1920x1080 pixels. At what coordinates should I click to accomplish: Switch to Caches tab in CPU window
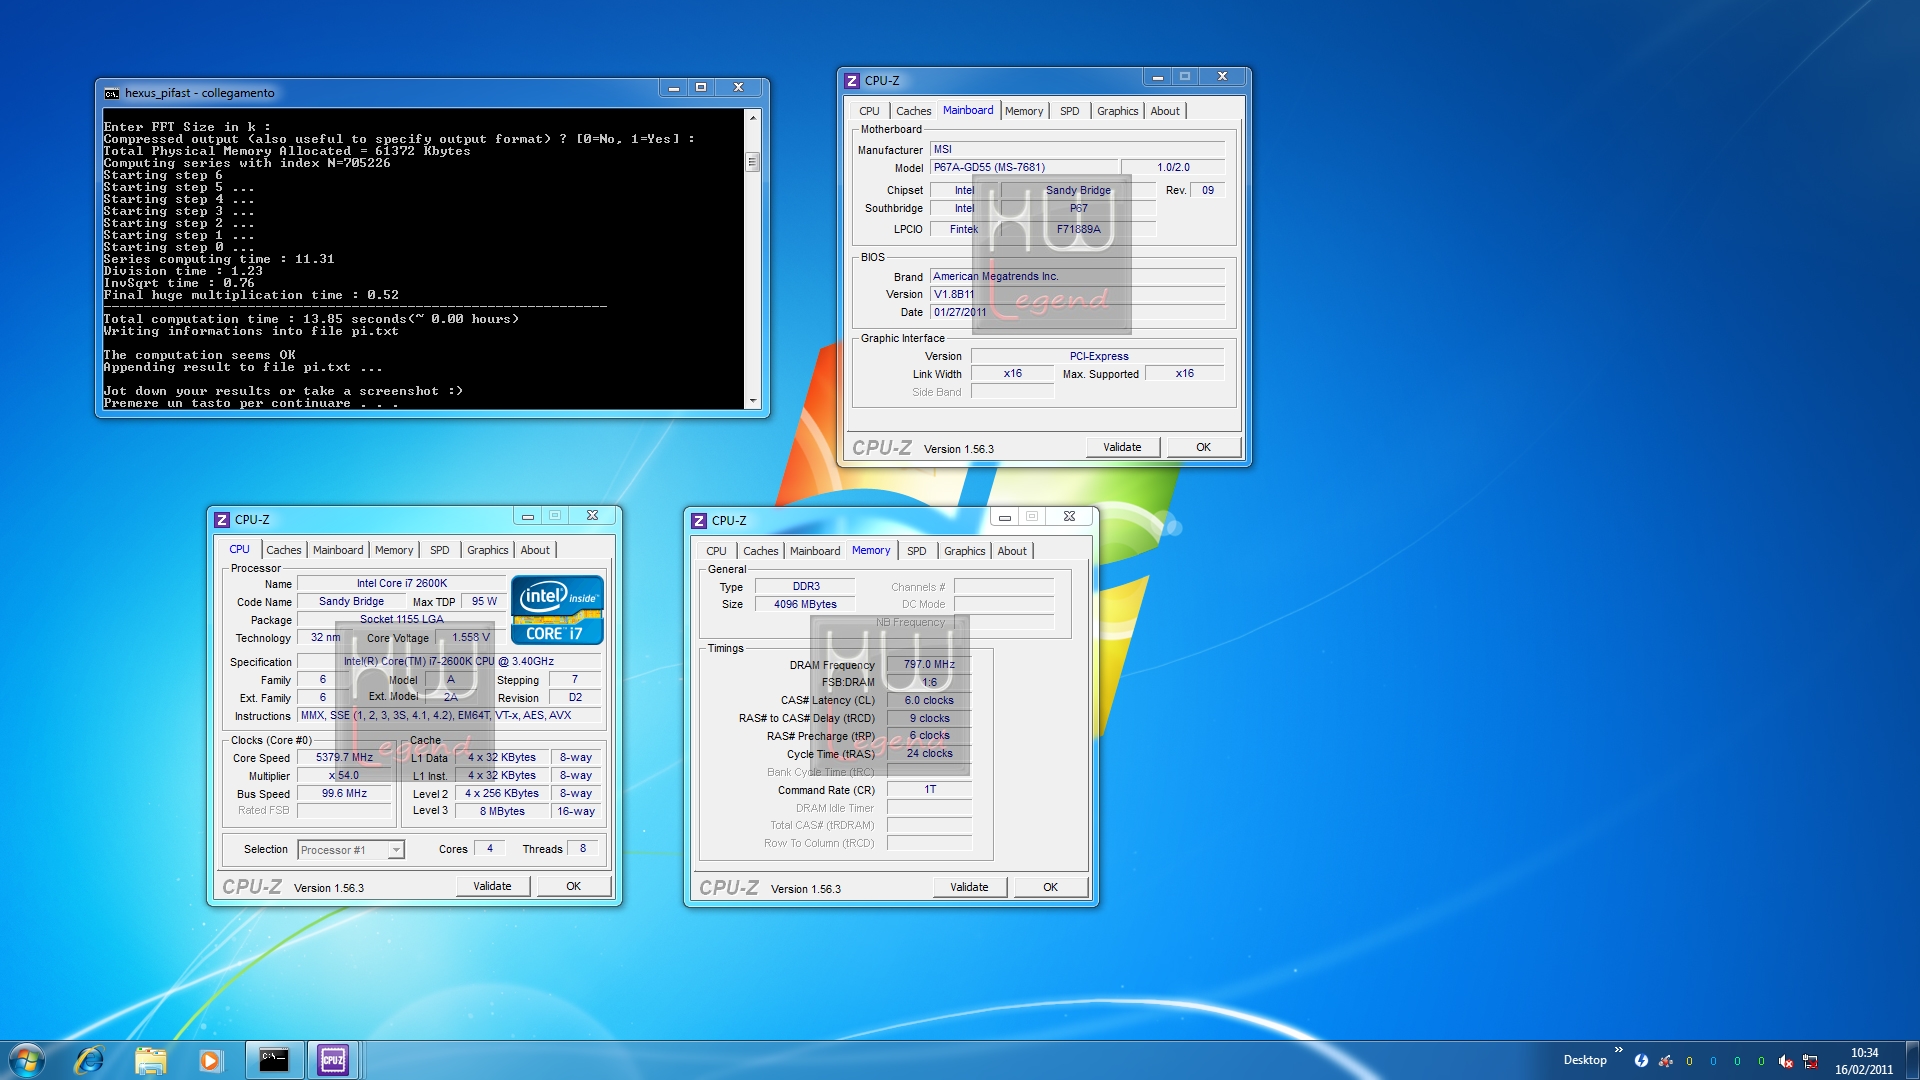coord(283,550)
